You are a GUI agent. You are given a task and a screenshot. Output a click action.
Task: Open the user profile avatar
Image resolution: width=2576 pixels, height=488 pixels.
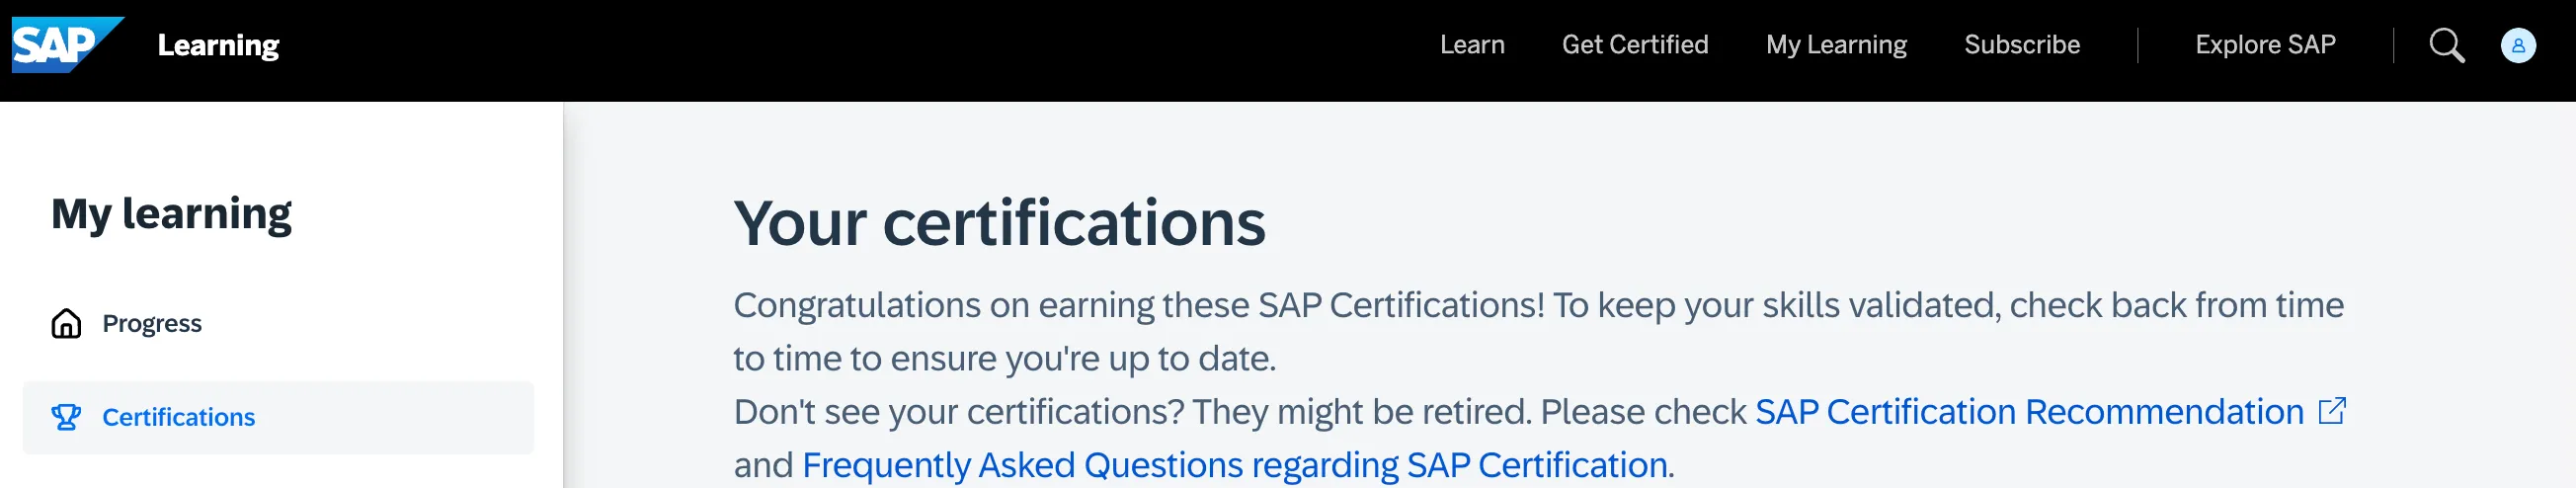2517,45
